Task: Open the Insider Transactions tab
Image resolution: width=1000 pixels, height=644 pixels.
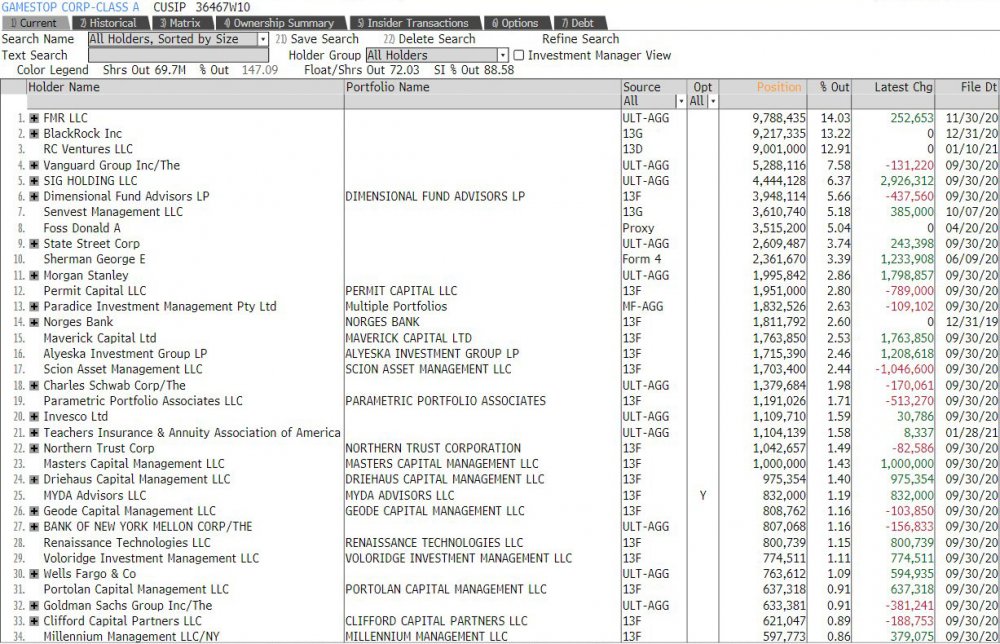Action: click(x=412, y=23)
